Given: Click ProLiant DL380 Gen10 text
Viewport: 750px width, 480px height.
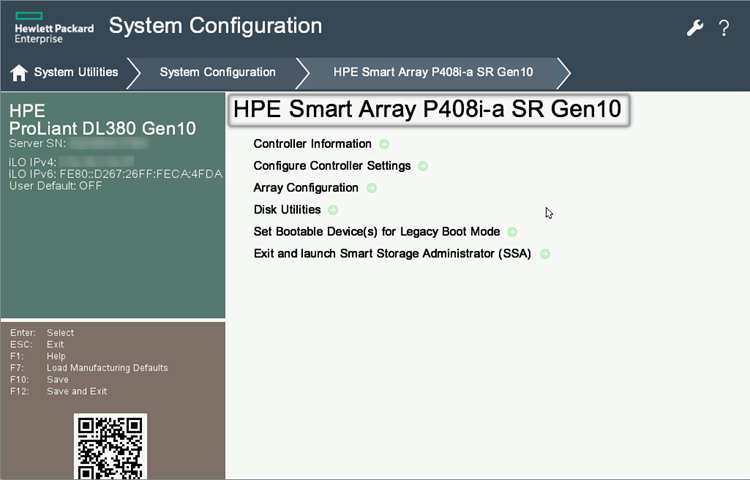Looking at the screenshot, I should tap(102, 129).
